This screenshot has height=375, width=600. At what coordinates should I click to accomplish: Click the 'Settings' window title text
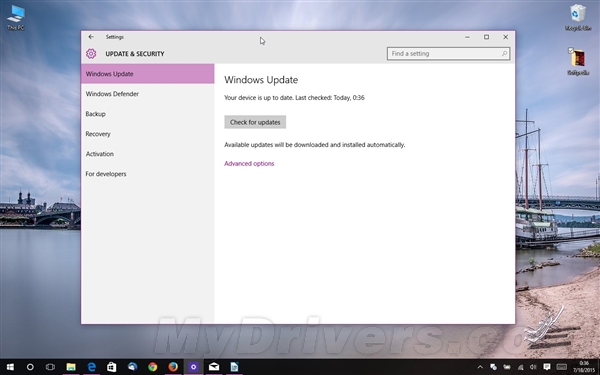tap(115, 37)
